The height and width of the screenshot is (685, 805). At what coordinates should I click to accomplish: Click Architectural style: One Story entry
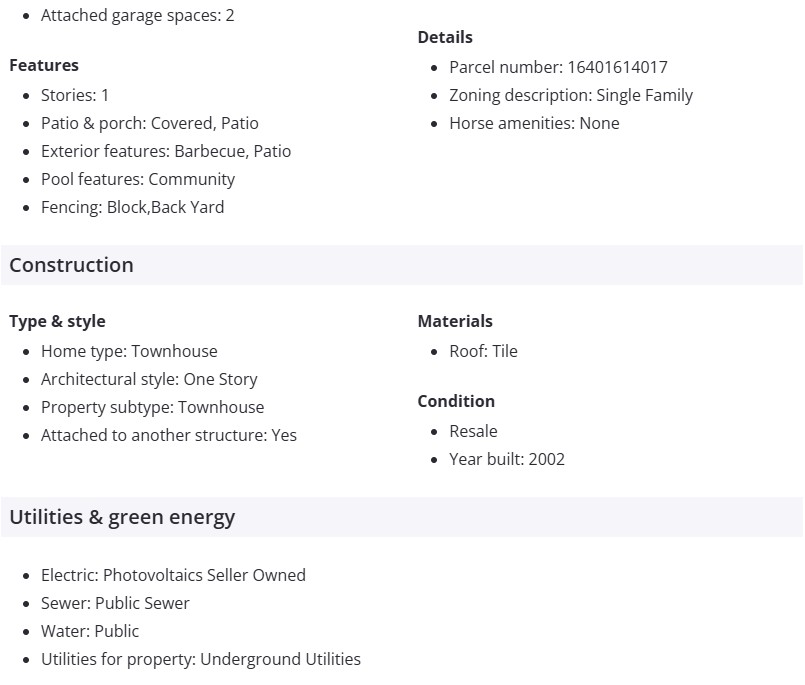coord(149,379)
